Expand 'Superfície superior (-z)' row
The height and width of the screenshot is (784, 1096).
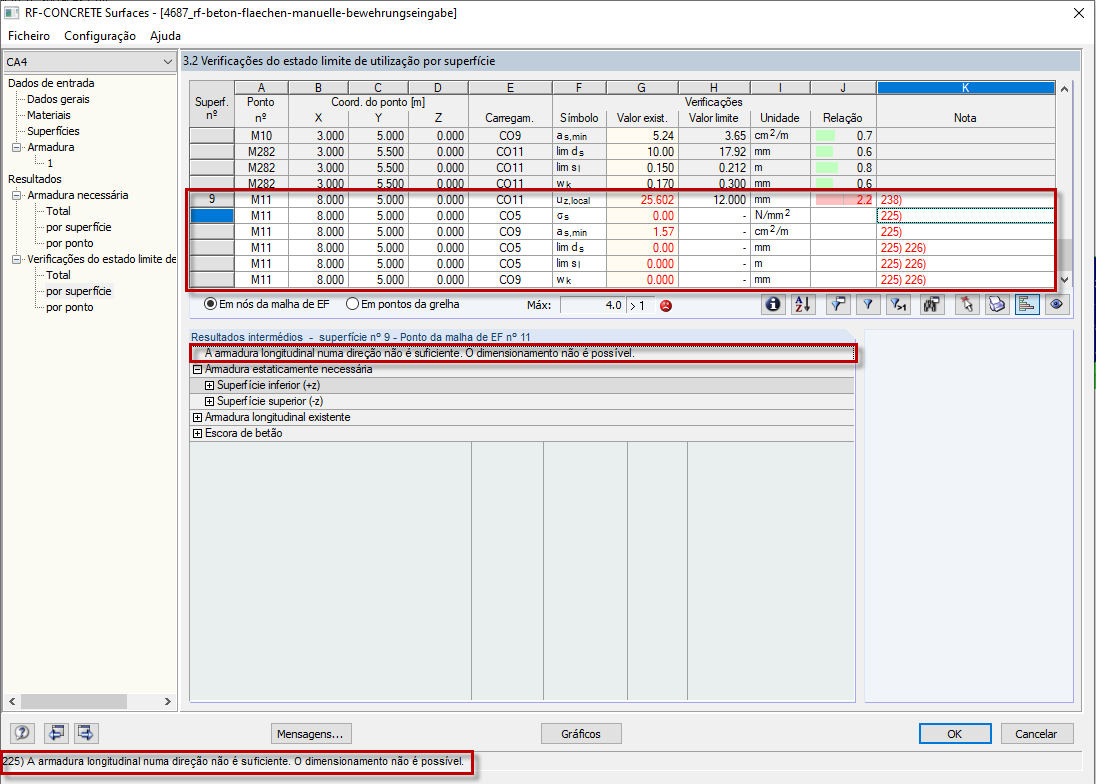point(209,402)
